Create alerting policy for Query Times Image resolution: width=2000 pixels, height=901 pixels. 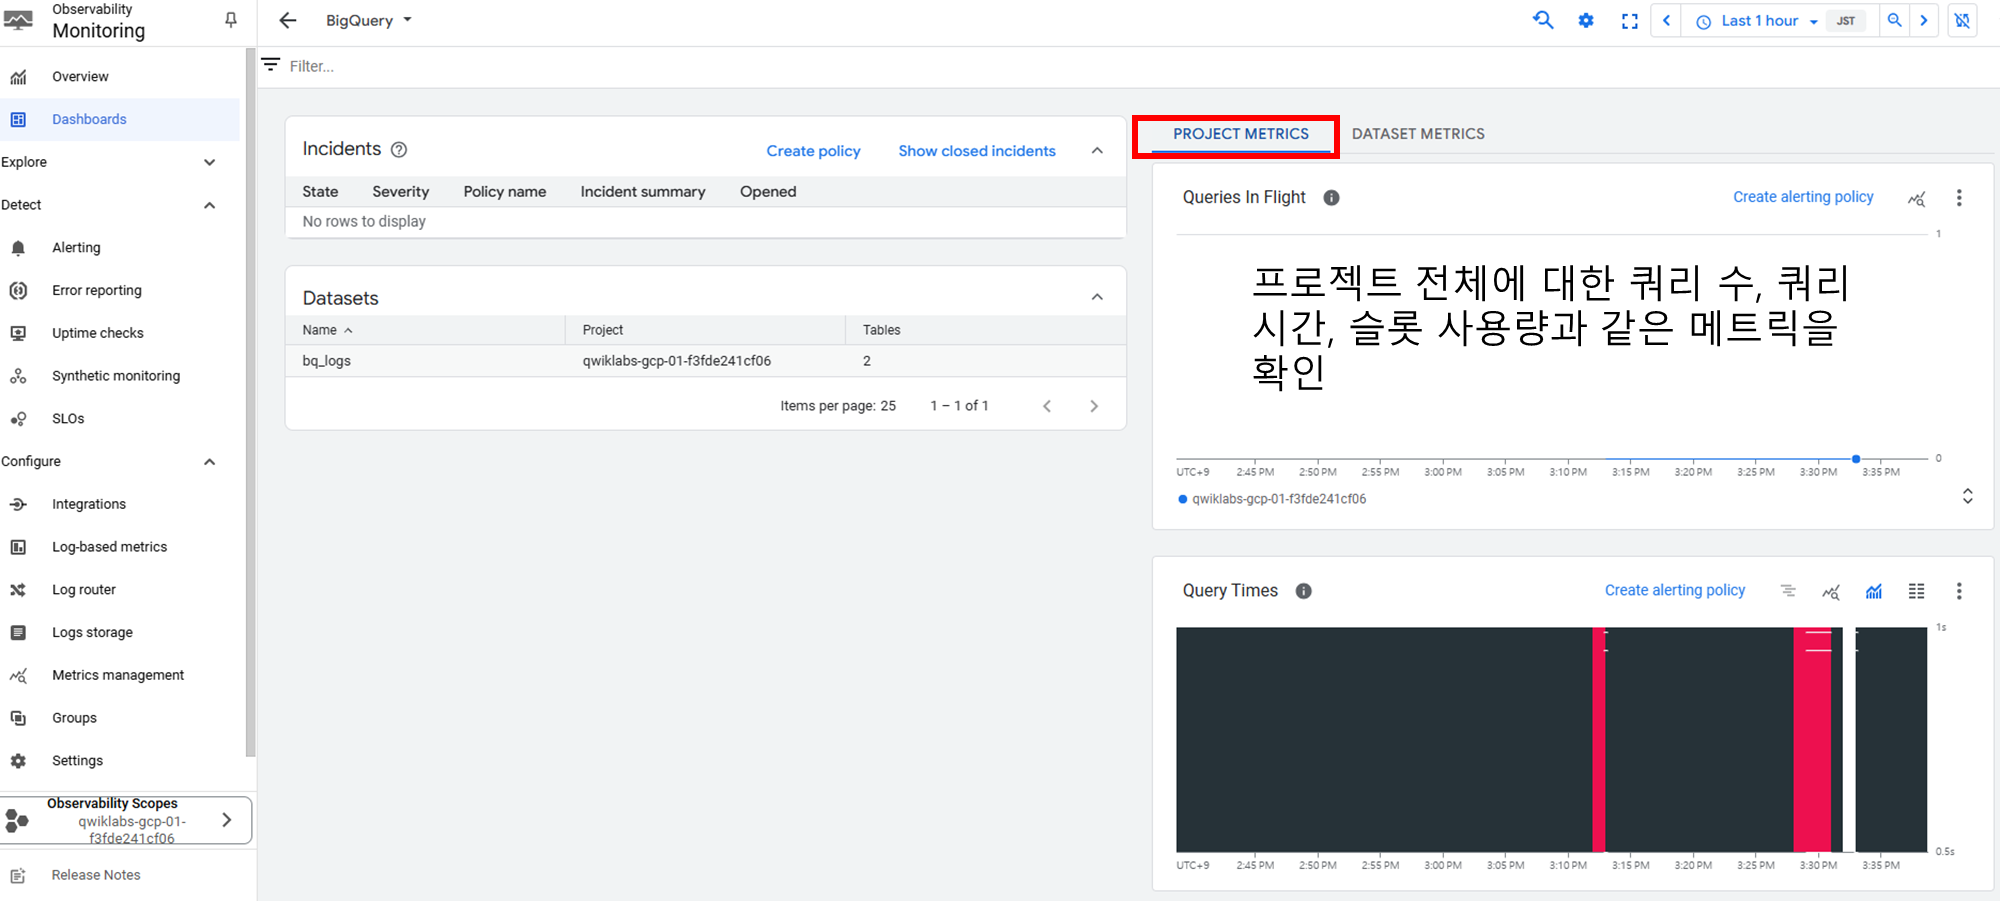coord(1675,590)
